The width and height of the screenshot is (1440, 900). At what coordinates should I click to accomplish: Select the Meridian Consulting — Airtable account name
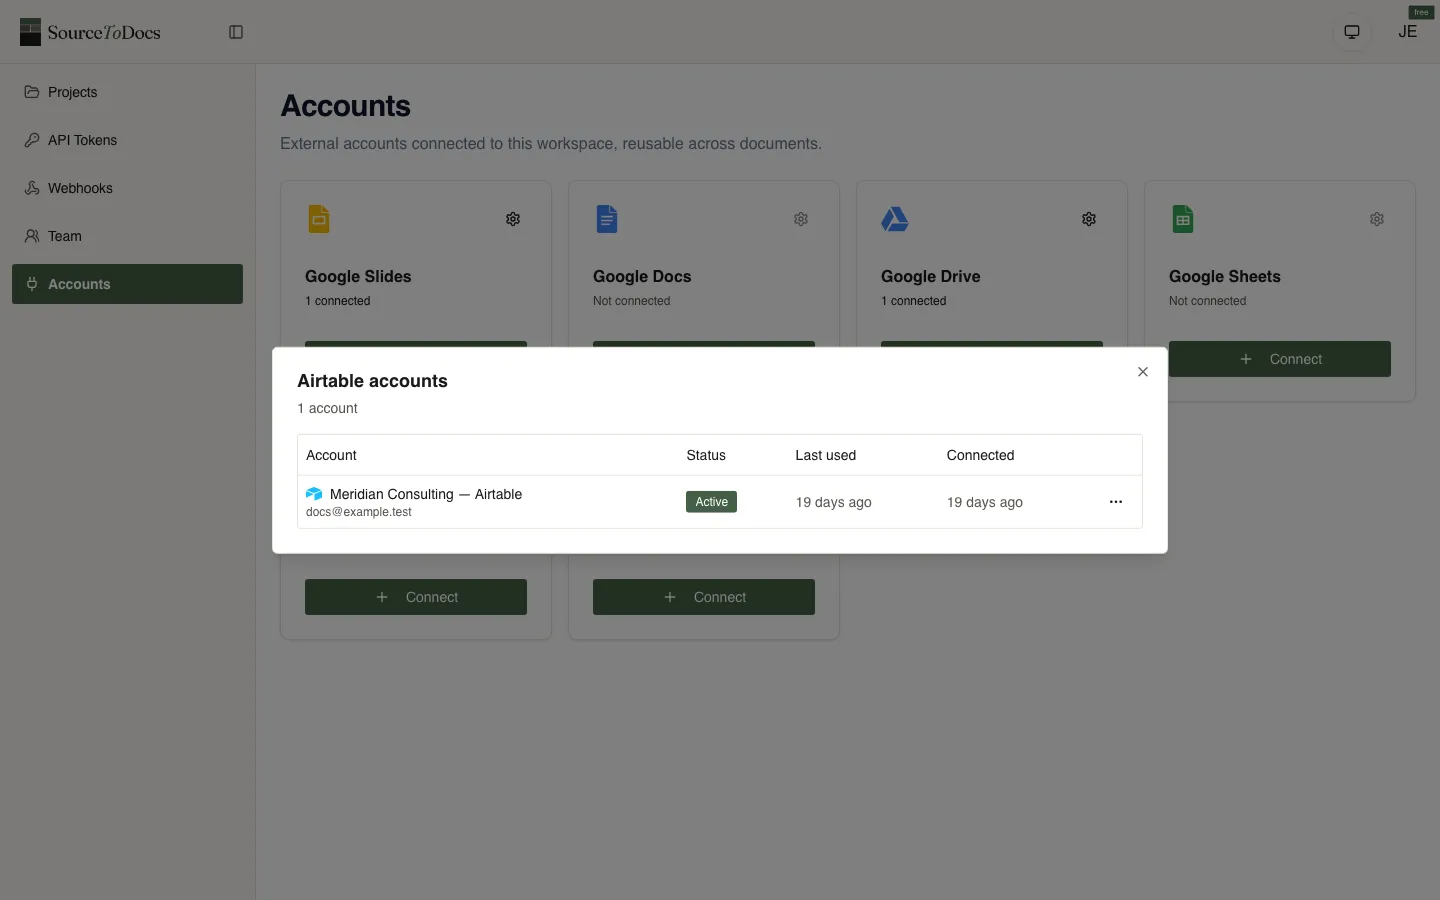coord(426,494)
